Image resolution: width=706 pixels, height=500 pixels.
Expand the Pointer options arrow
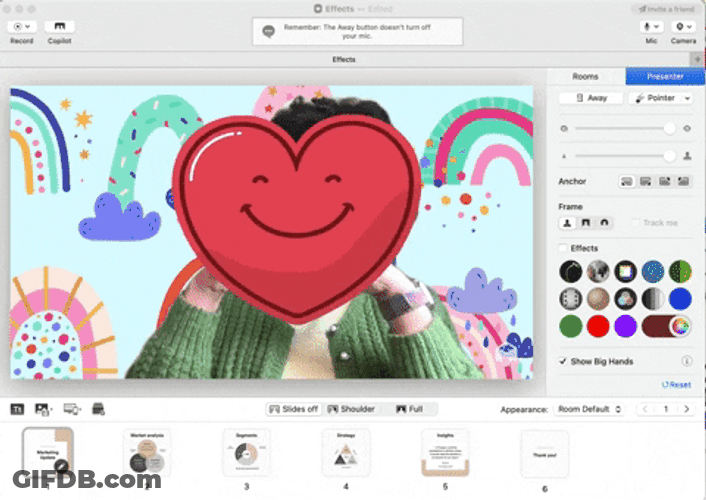click(687, 98)
